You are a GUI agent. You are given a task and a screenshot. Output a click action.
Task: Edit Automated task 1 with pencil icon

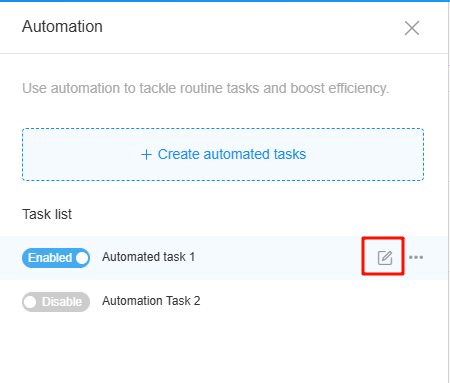click(385, 258)
